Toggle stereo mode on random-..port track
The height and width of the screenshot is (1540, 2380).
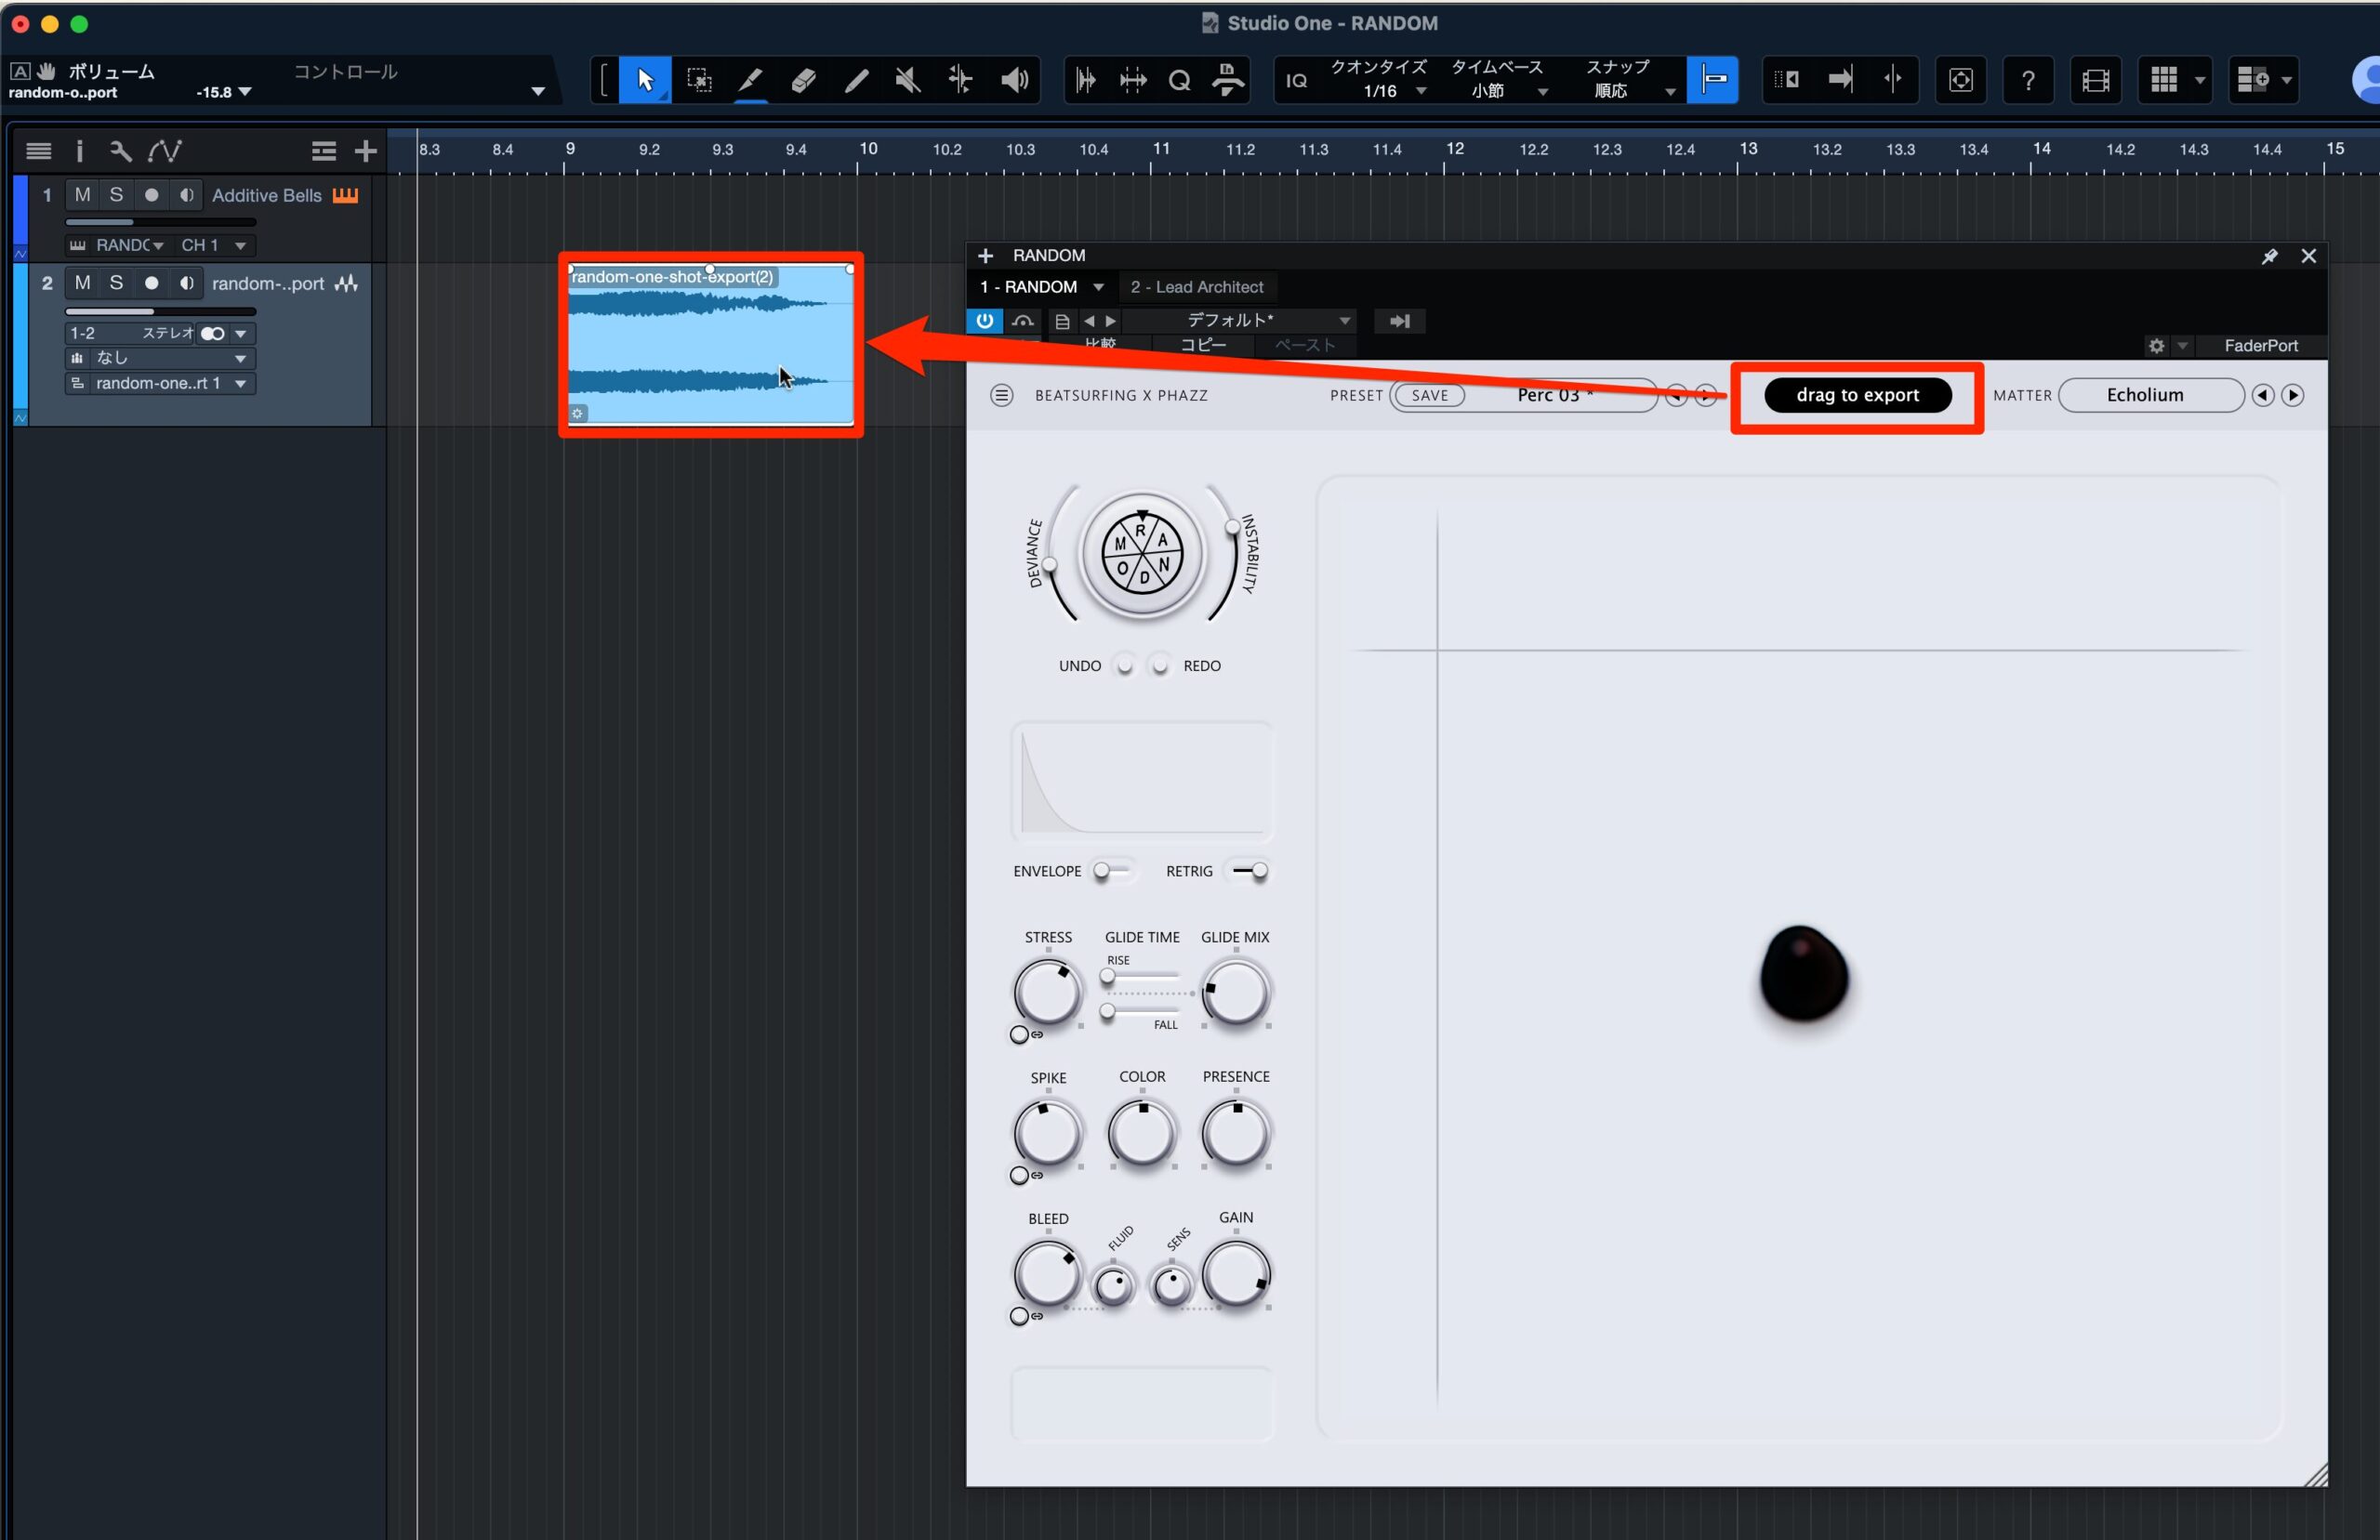(212, 333)
